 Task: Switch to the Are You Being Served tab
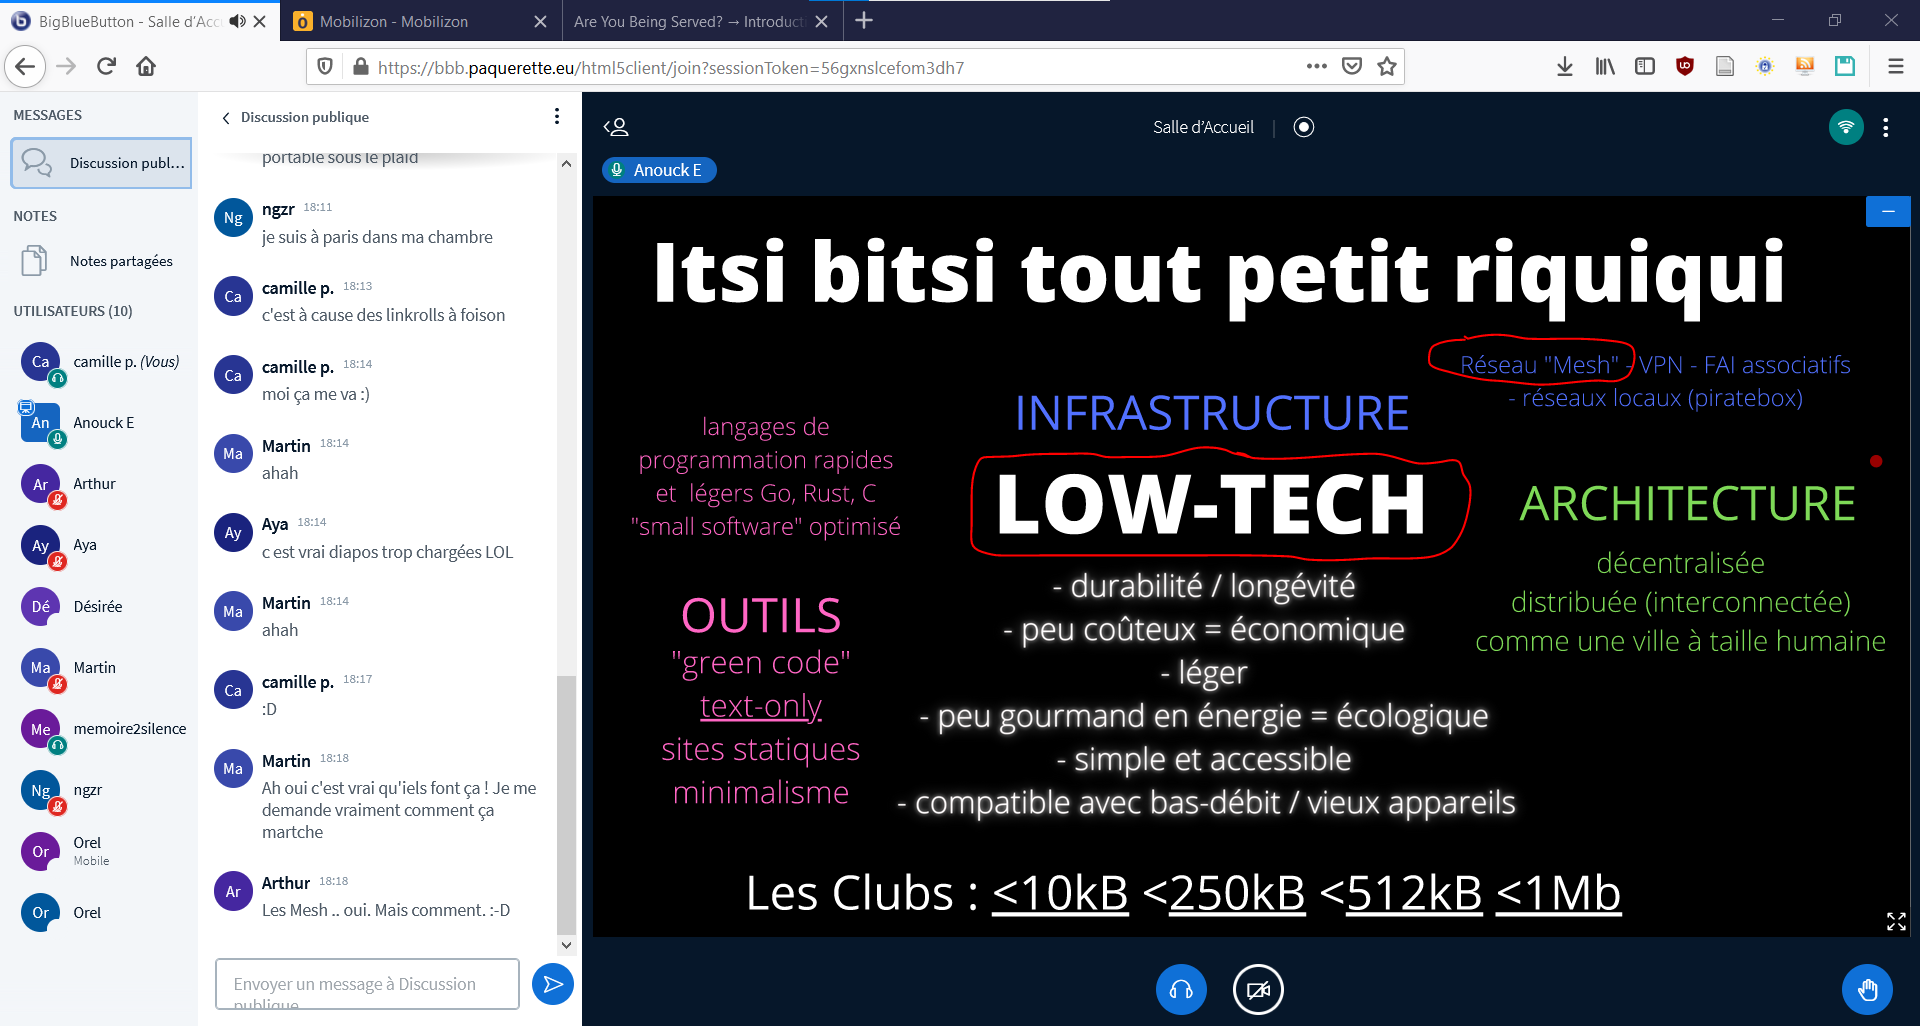688,21
